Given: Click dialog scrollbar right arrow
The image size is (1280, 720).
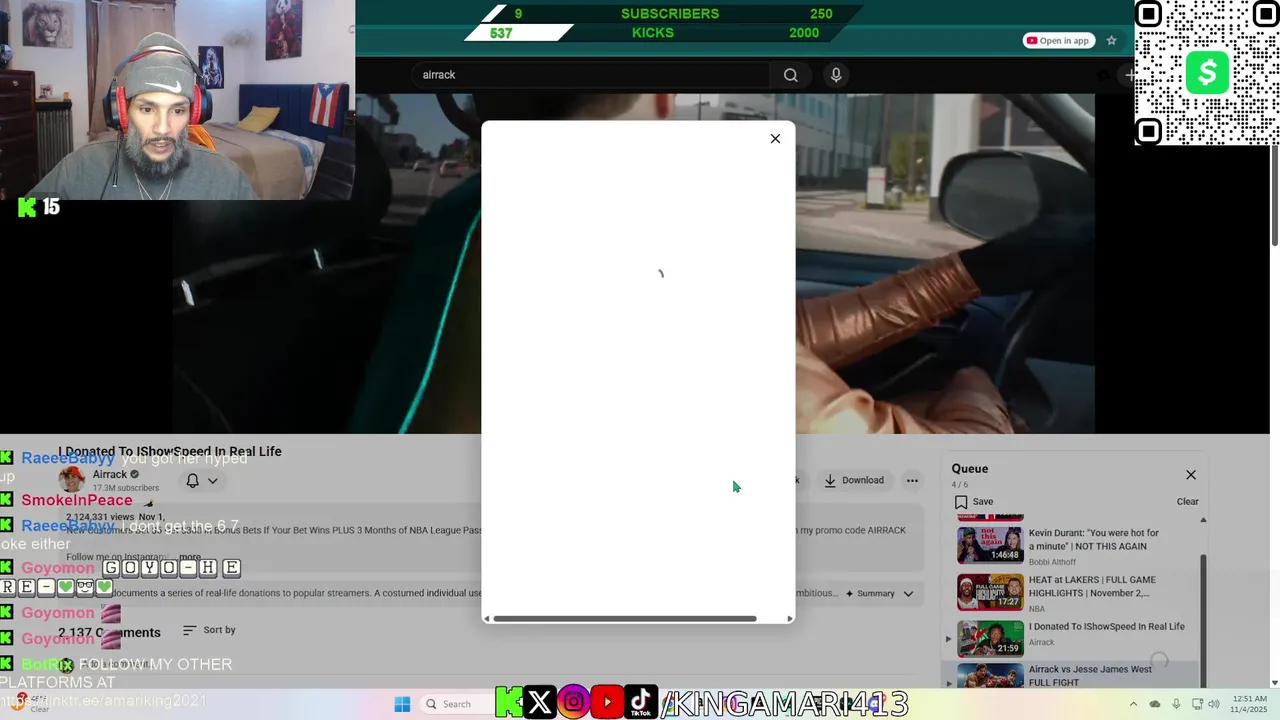Looking at the screenshot, I should pos(790,619).
